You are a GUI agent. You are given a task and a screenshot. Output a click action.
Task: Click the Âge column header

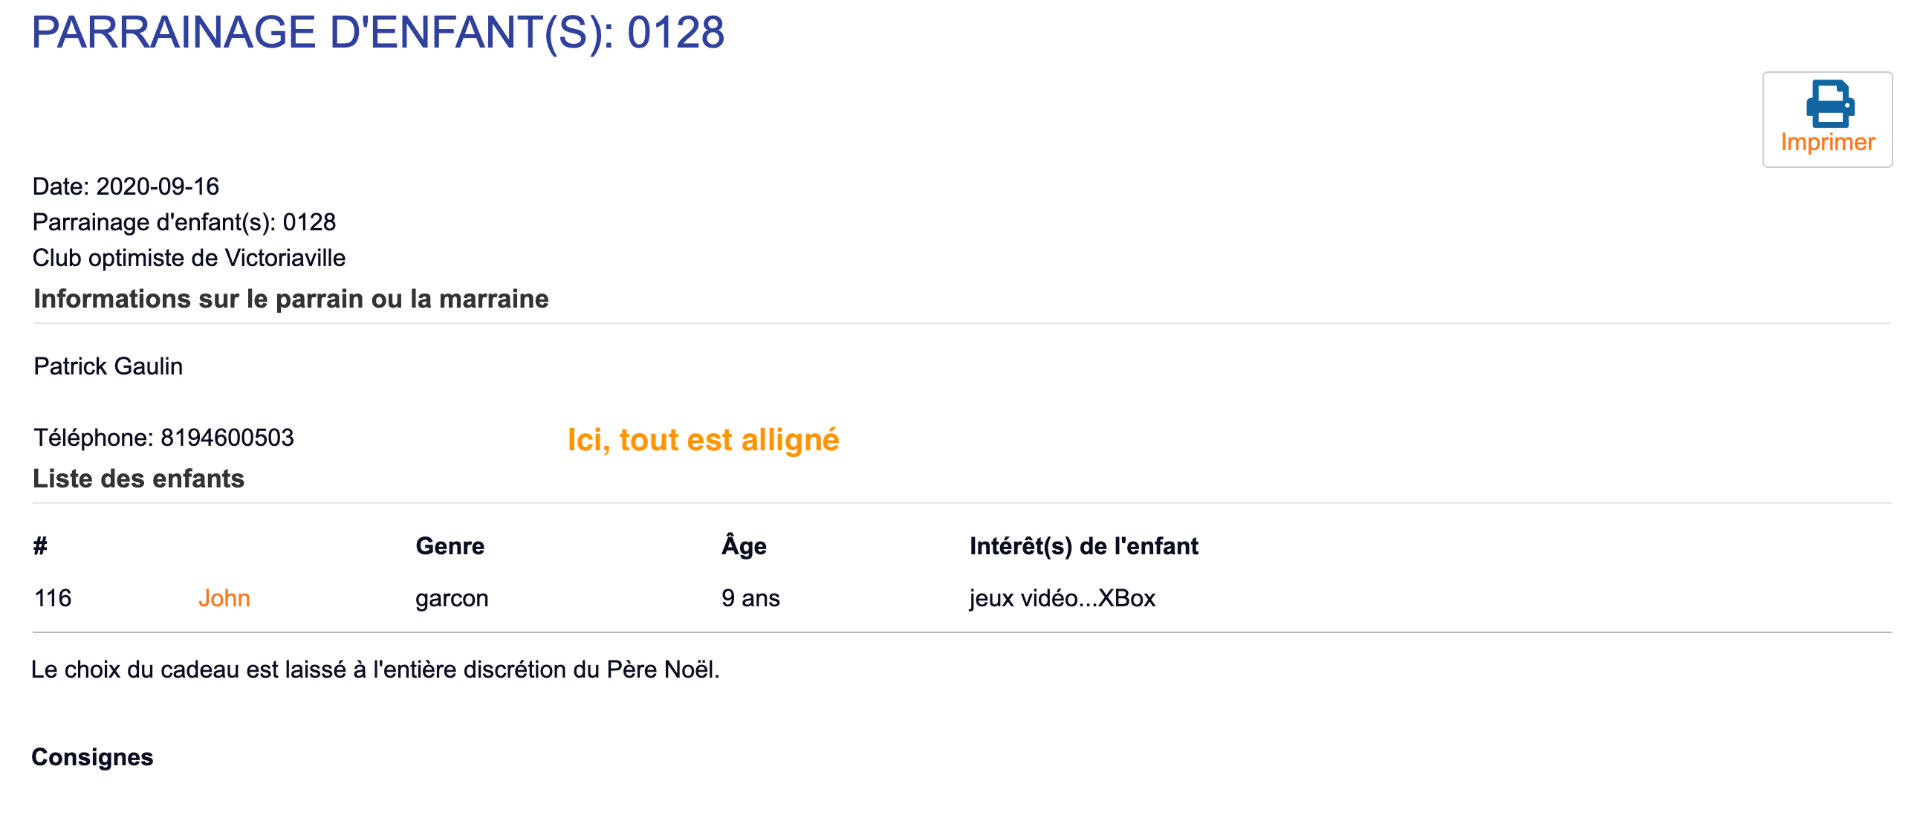(x=744, y=546)
